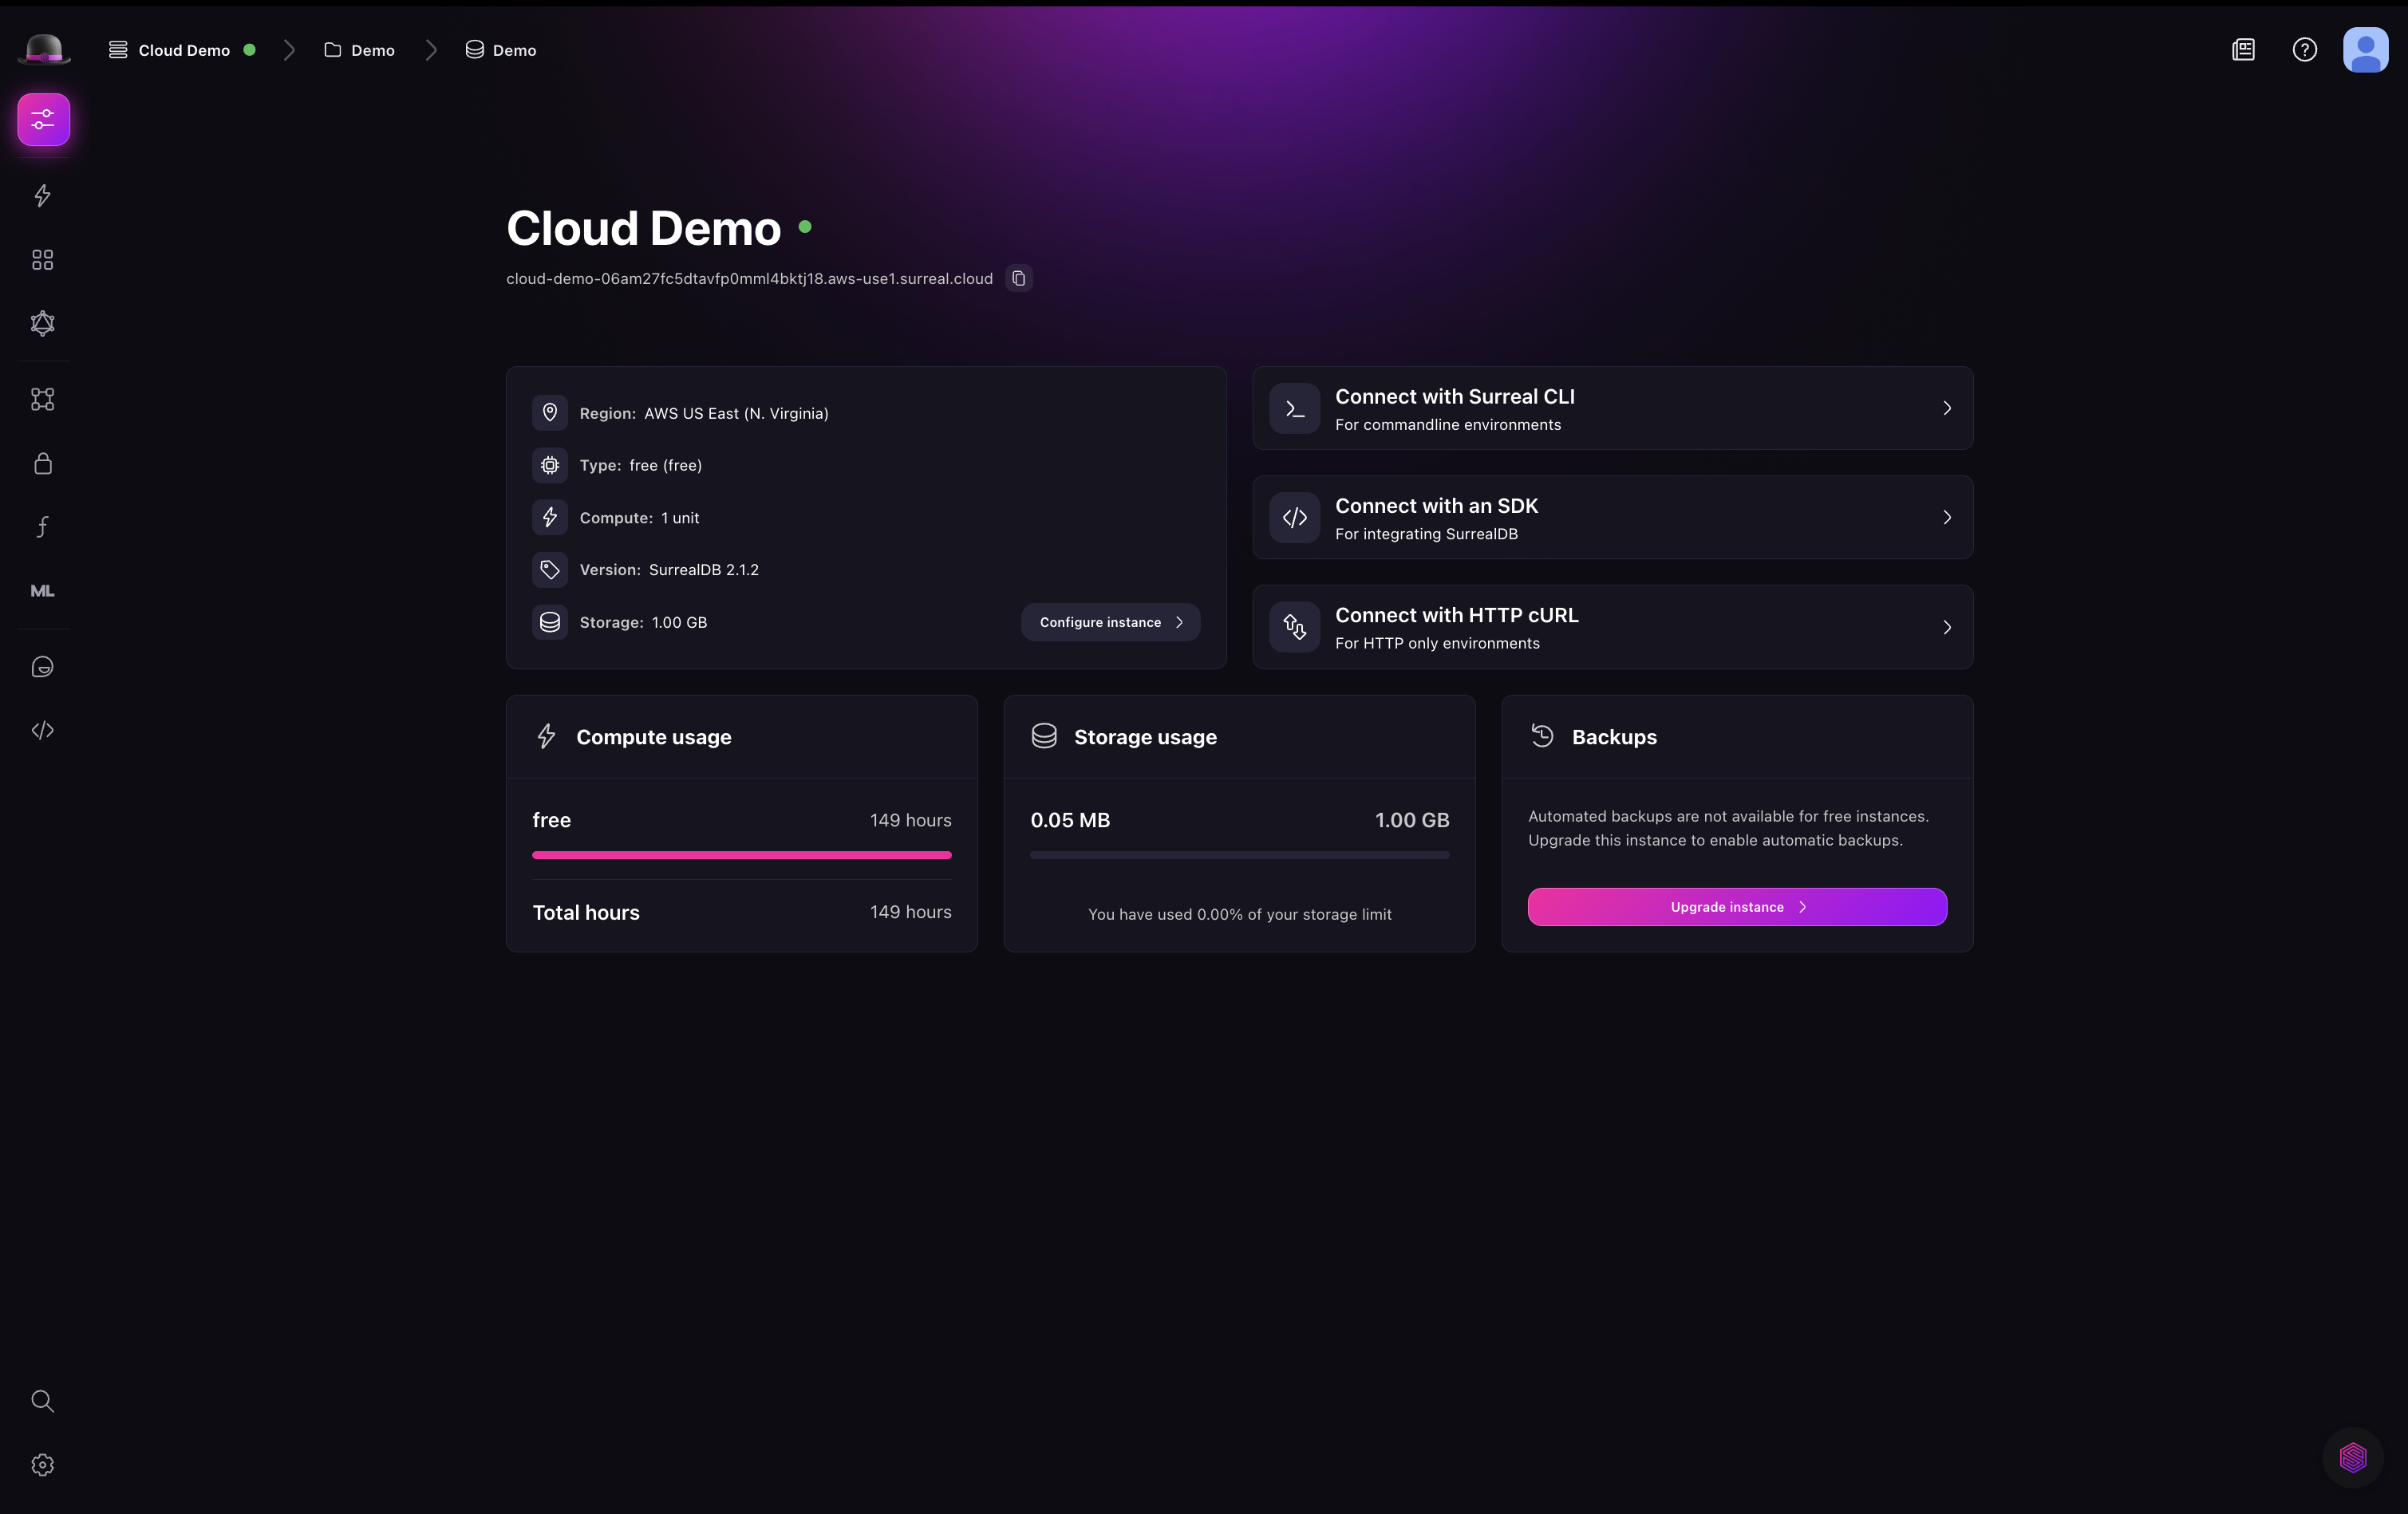Open the account avatar in the top corner
This screenshot has width=2408, height=1514.
tap(2365, 49)
